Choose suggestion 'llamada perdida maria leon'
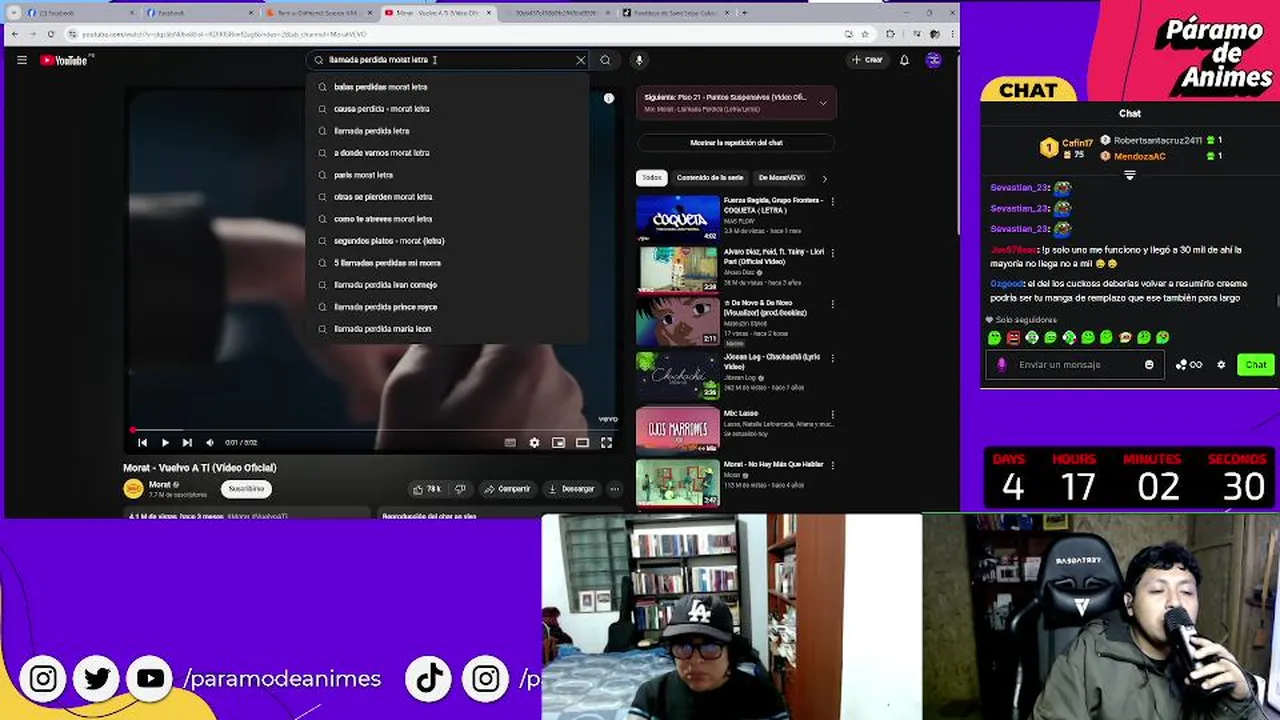1280x720 pixels. point(448,329)
